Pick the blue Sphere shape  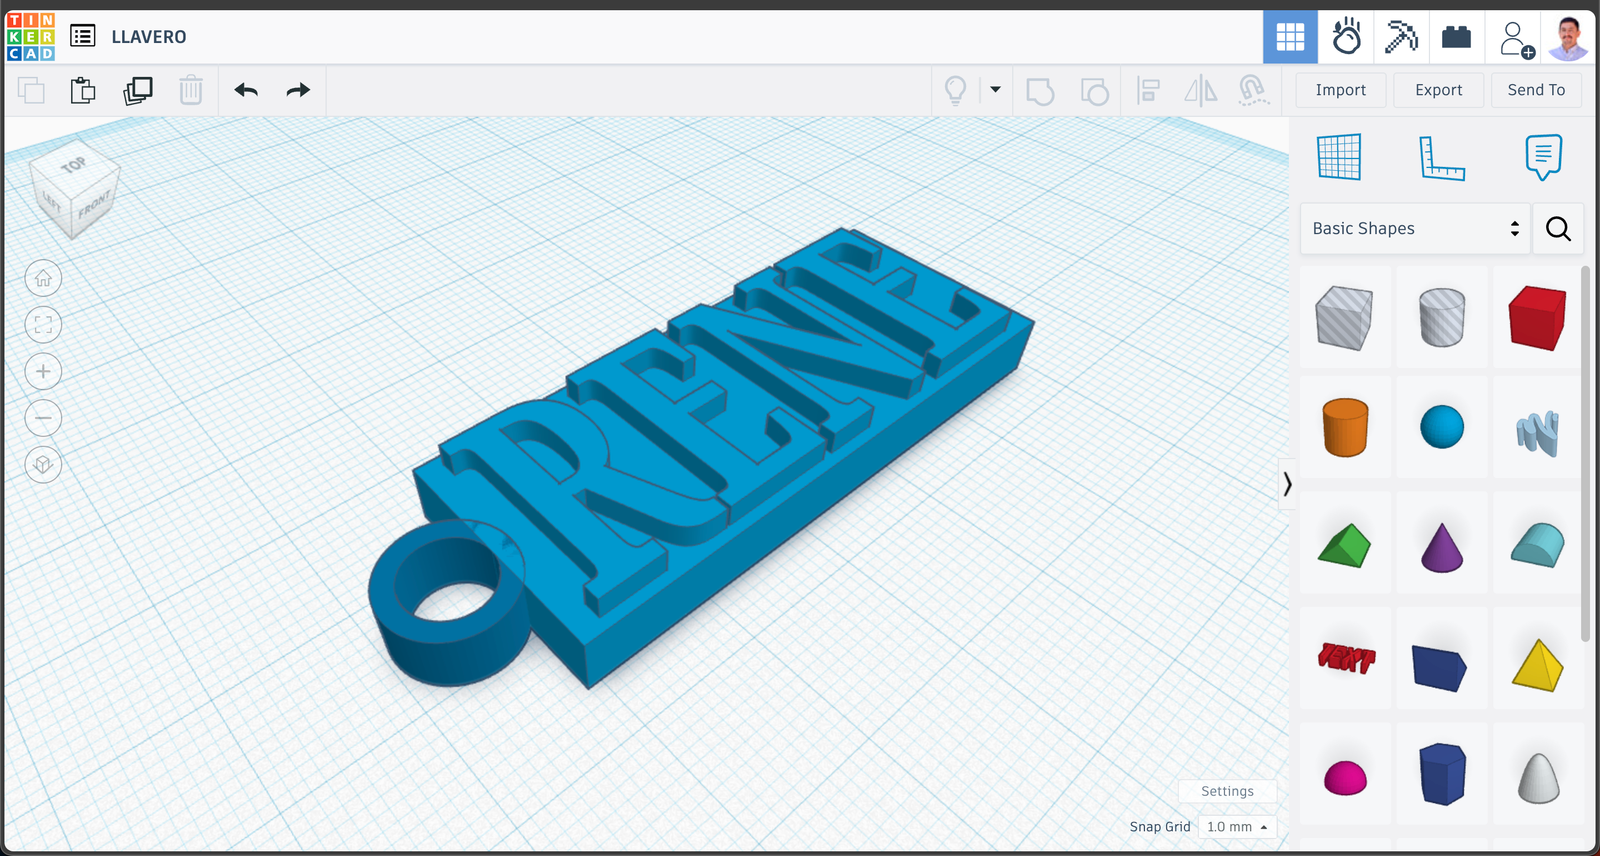pos(1442,427)
